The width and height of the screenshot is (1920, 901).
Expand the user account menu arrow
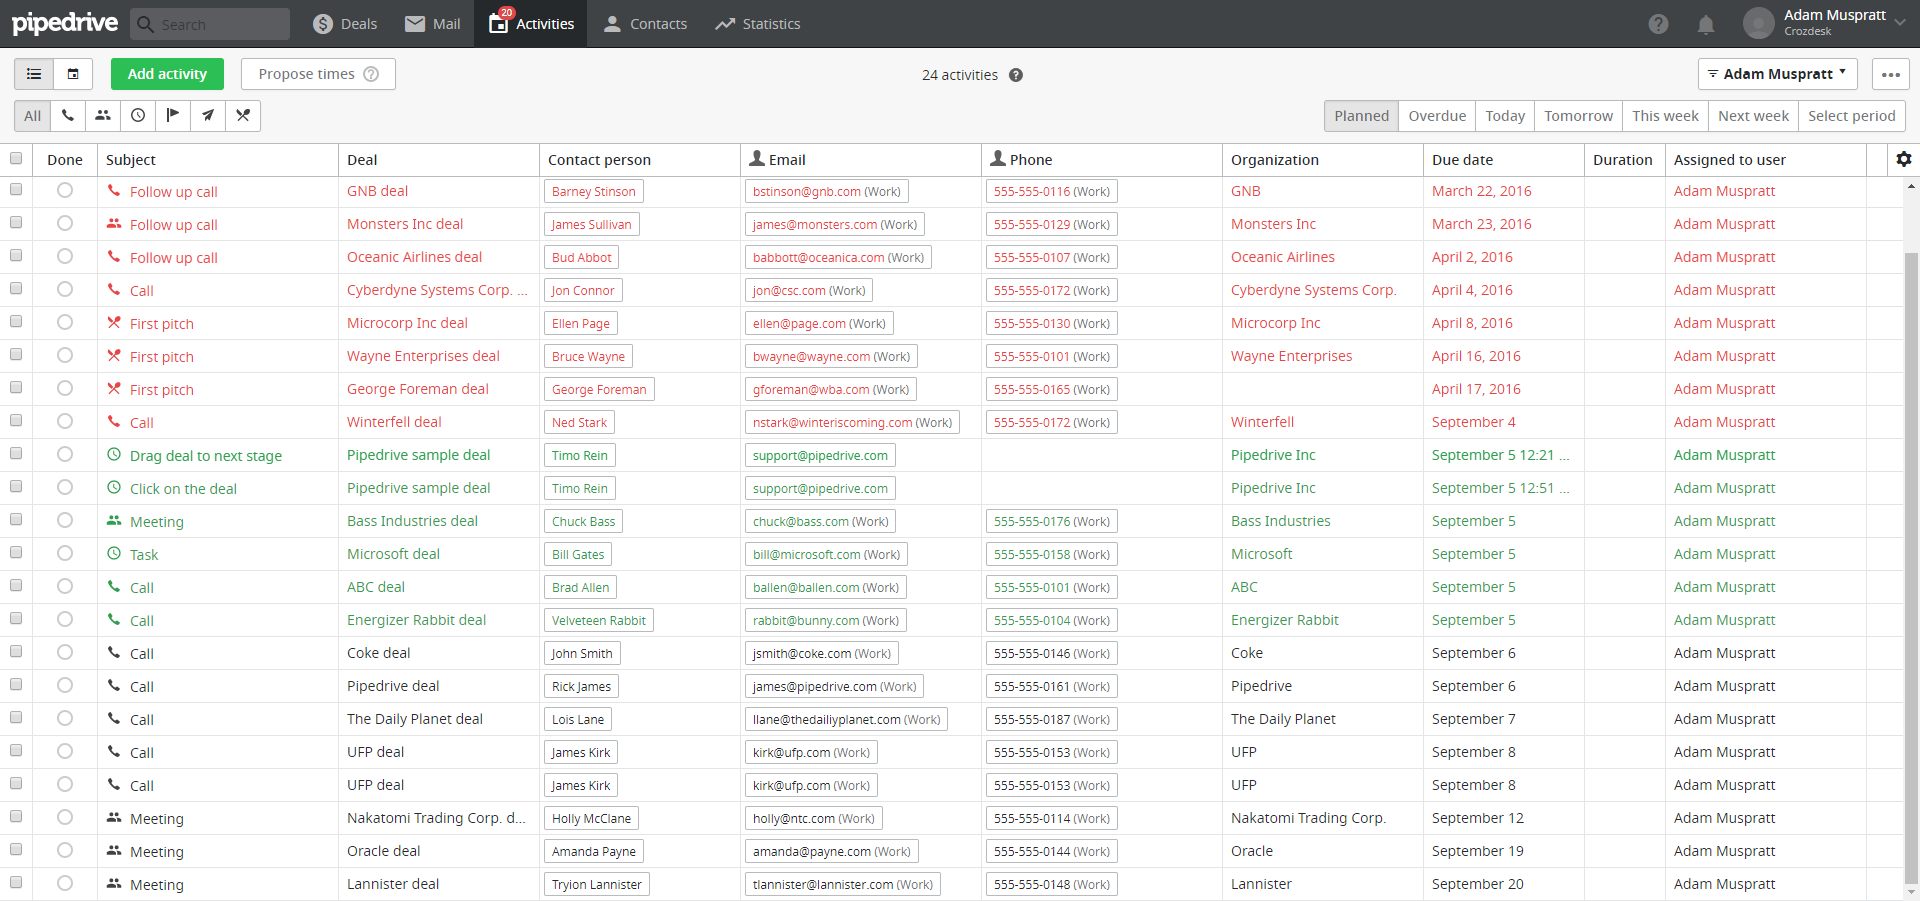click(x=1900, y=22)
